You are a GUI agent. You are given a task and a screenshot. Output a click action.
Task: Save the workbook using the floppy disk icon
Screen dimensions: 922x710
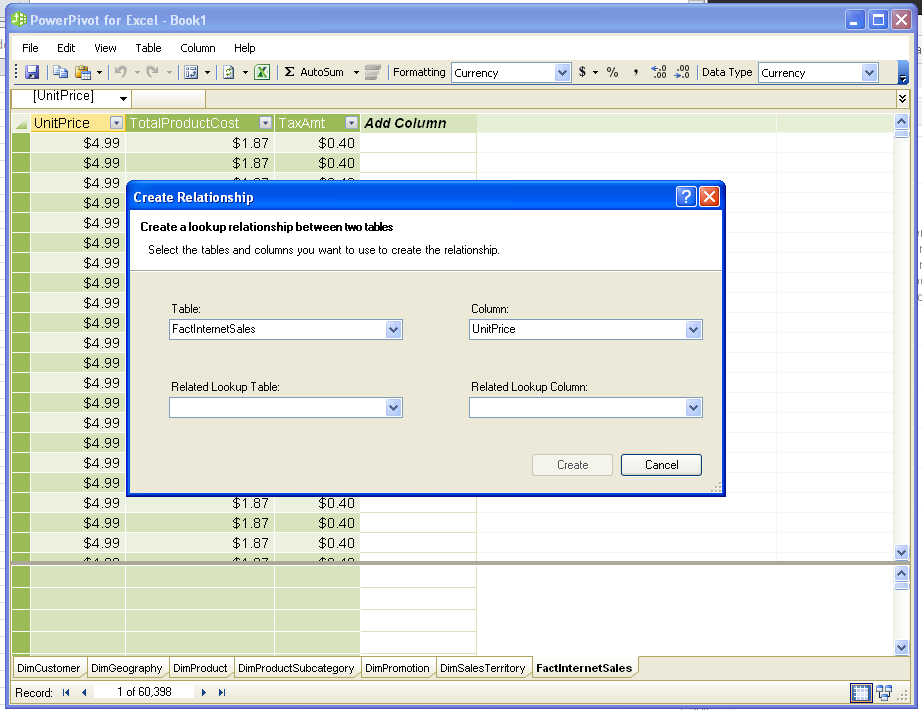(x=32, y=72)
